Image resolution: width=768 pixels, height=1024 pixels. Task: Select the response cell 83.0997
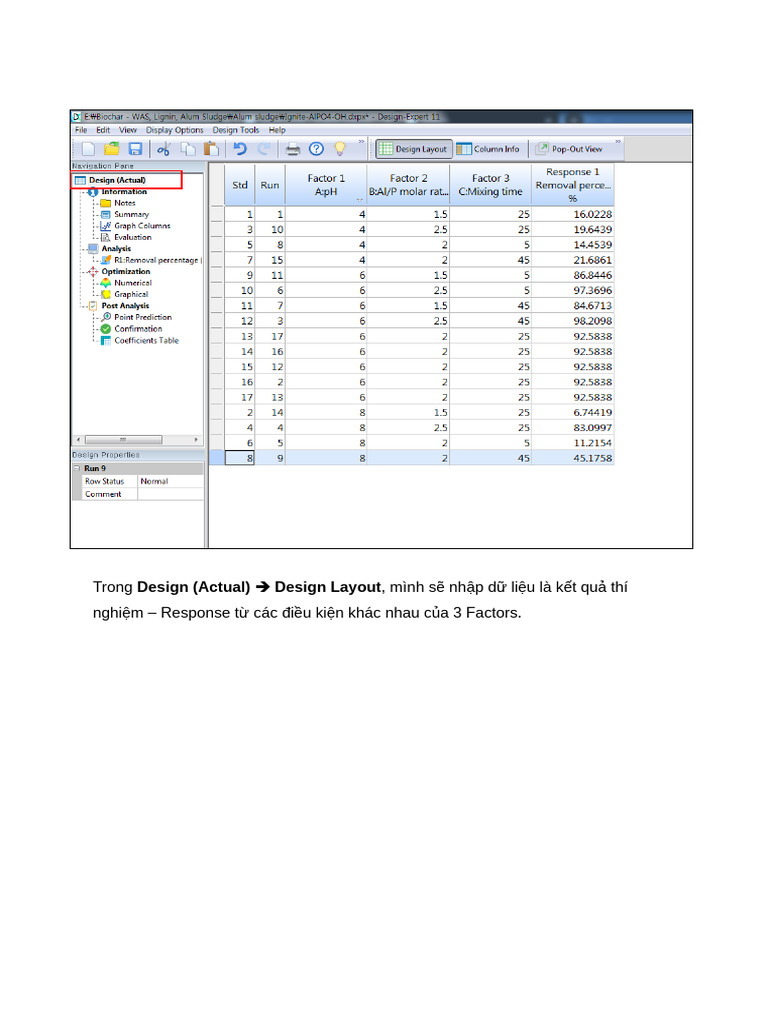click(x=573, y=428)
